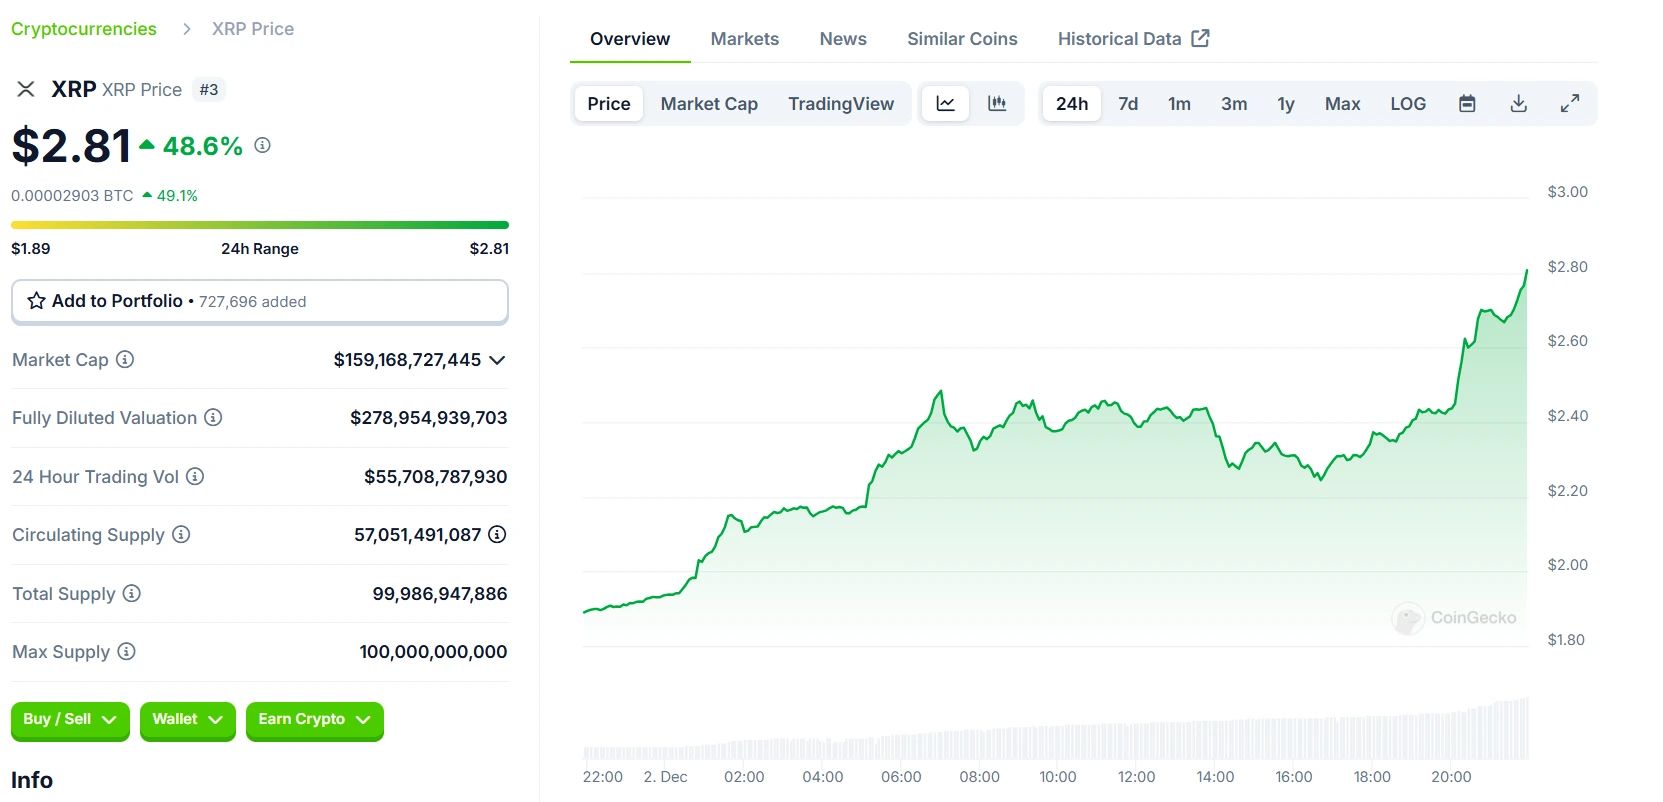Open the Total Supply info icon
Viewport: 1663px width, 802px height.
[132, 593]
